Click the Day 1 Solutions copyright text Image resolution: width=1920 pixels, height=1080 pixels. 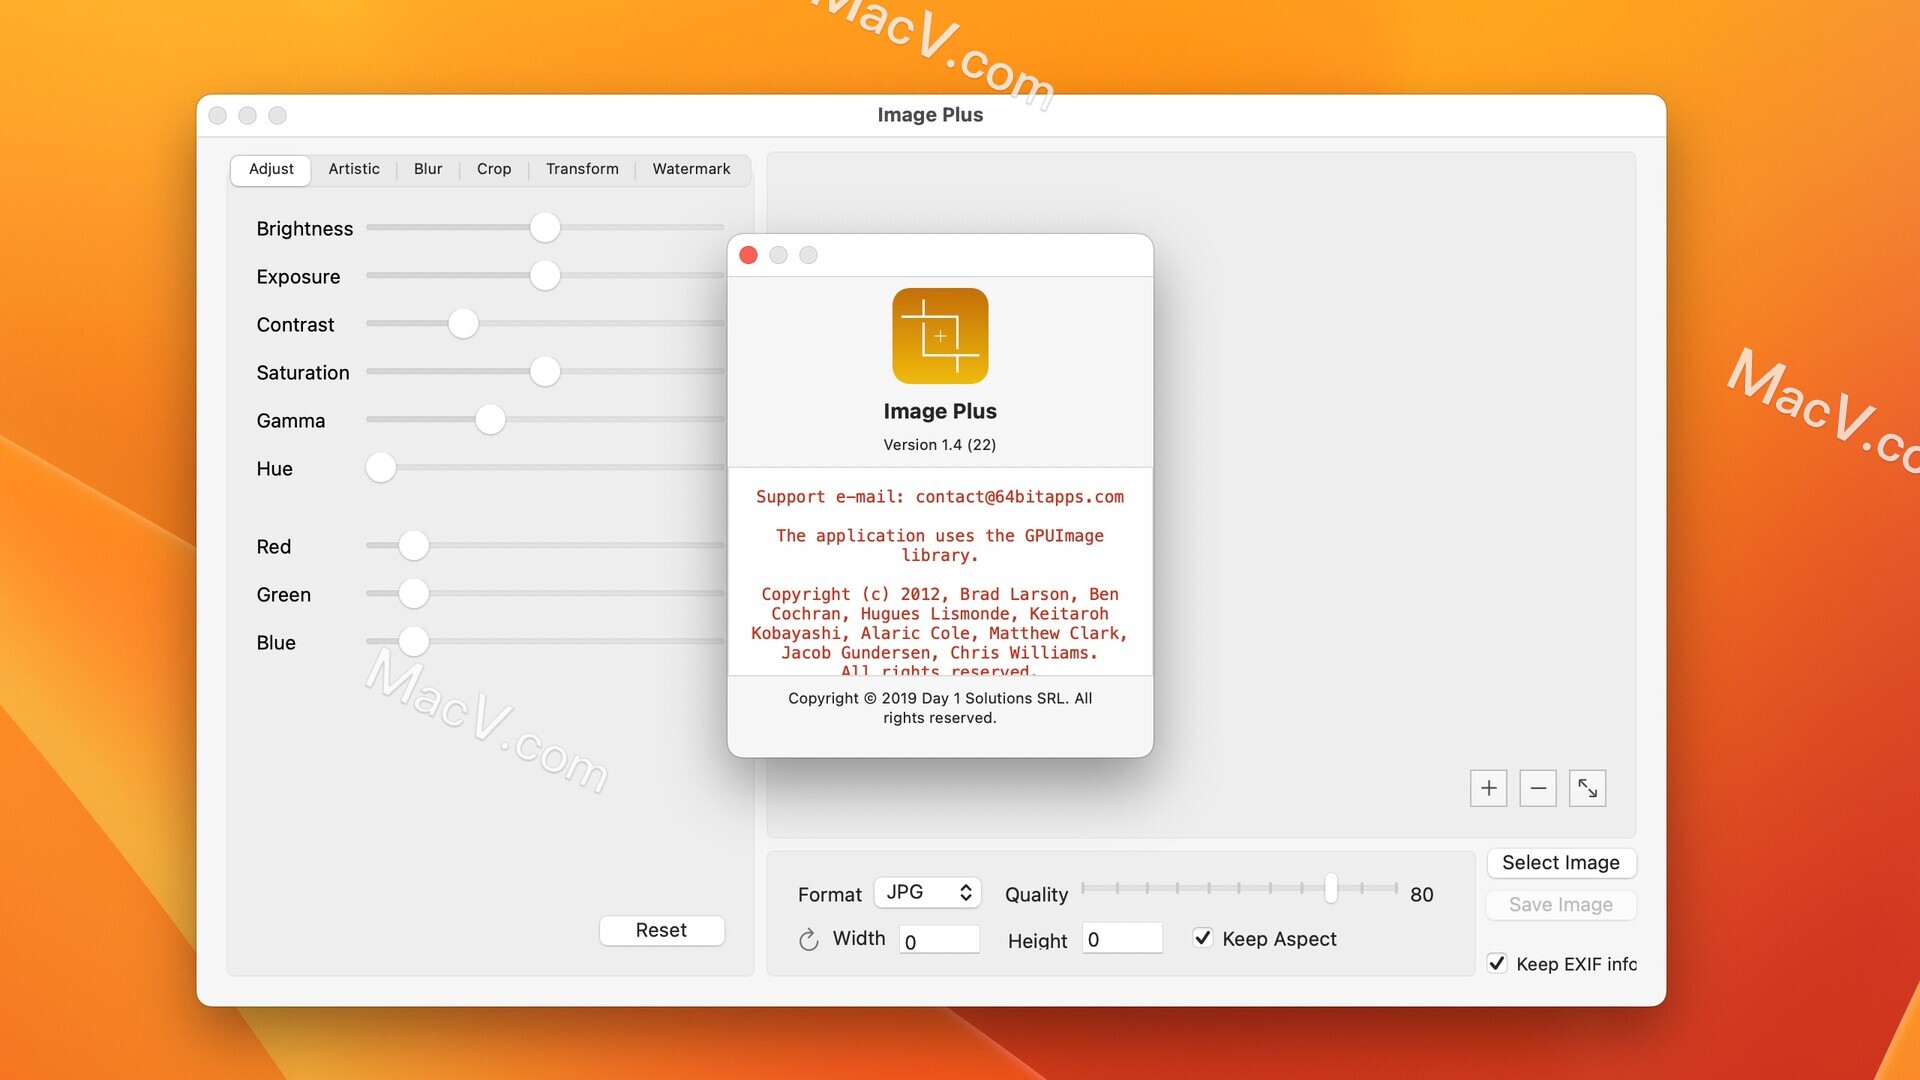click(x=940, y=708)
